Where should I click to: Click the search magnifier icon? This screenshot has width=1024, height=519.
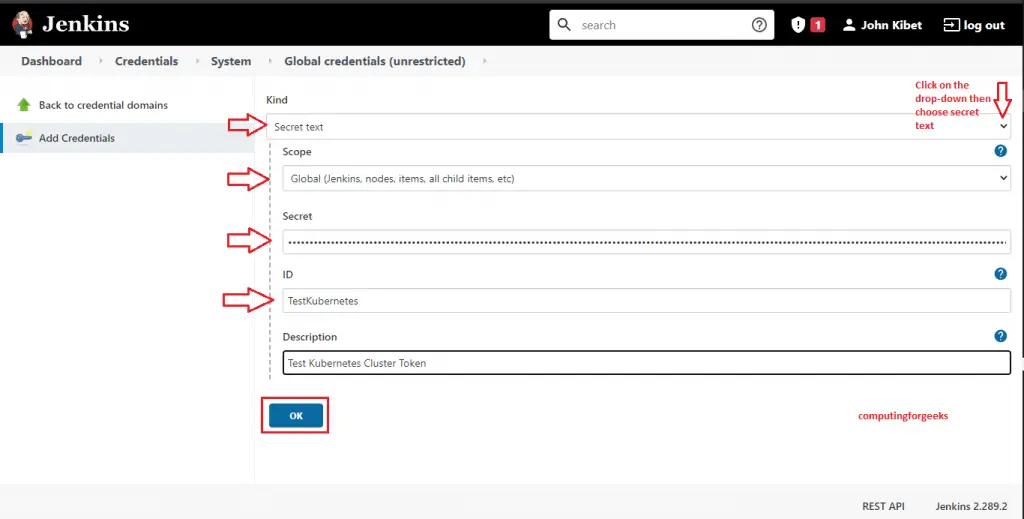(564, 25)
